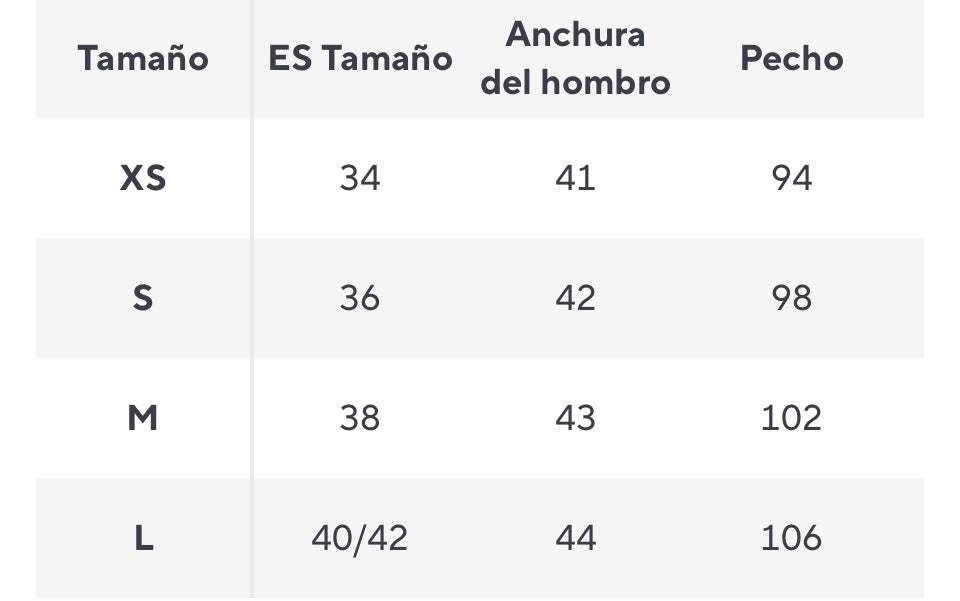Click shoulder width value 43
Viewport: 960px width, 601px height.
(575, 418)
